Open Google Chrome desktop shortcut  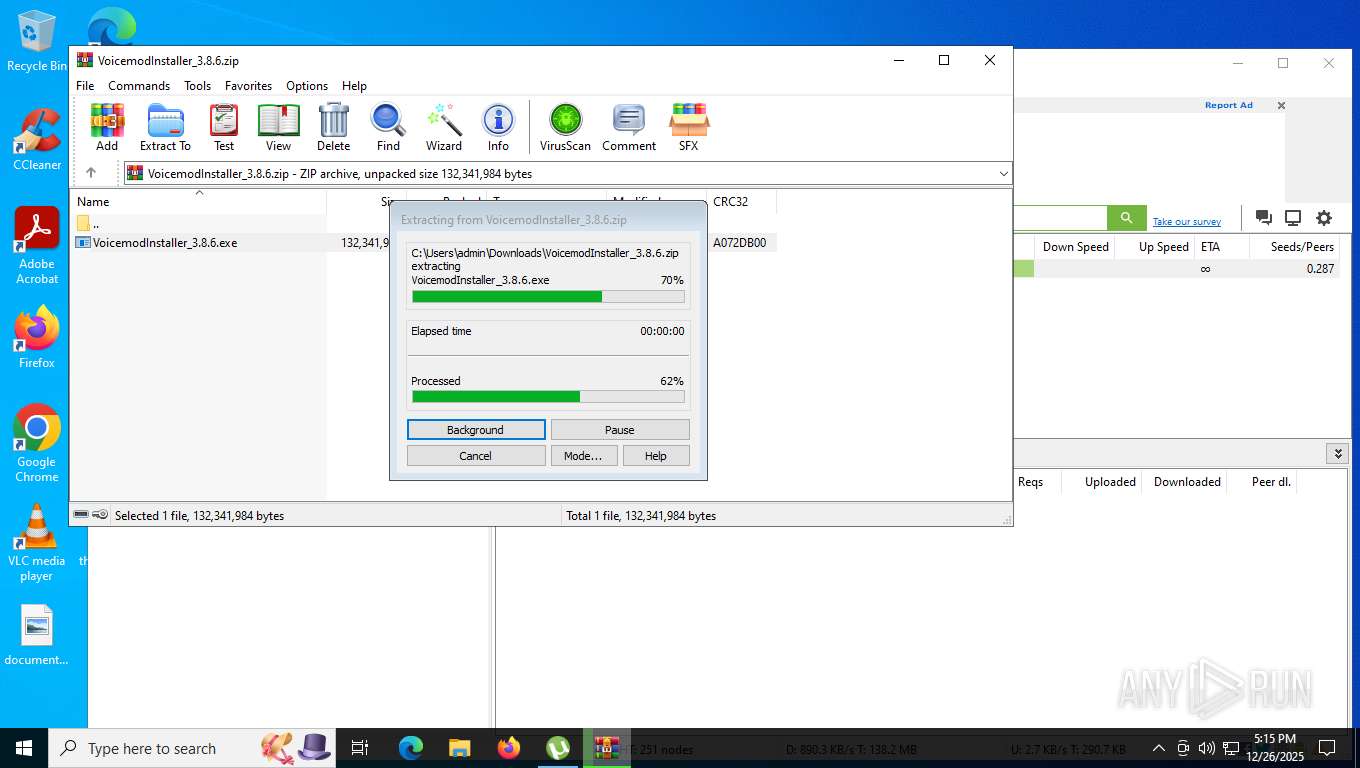click(x=37, y=443)
